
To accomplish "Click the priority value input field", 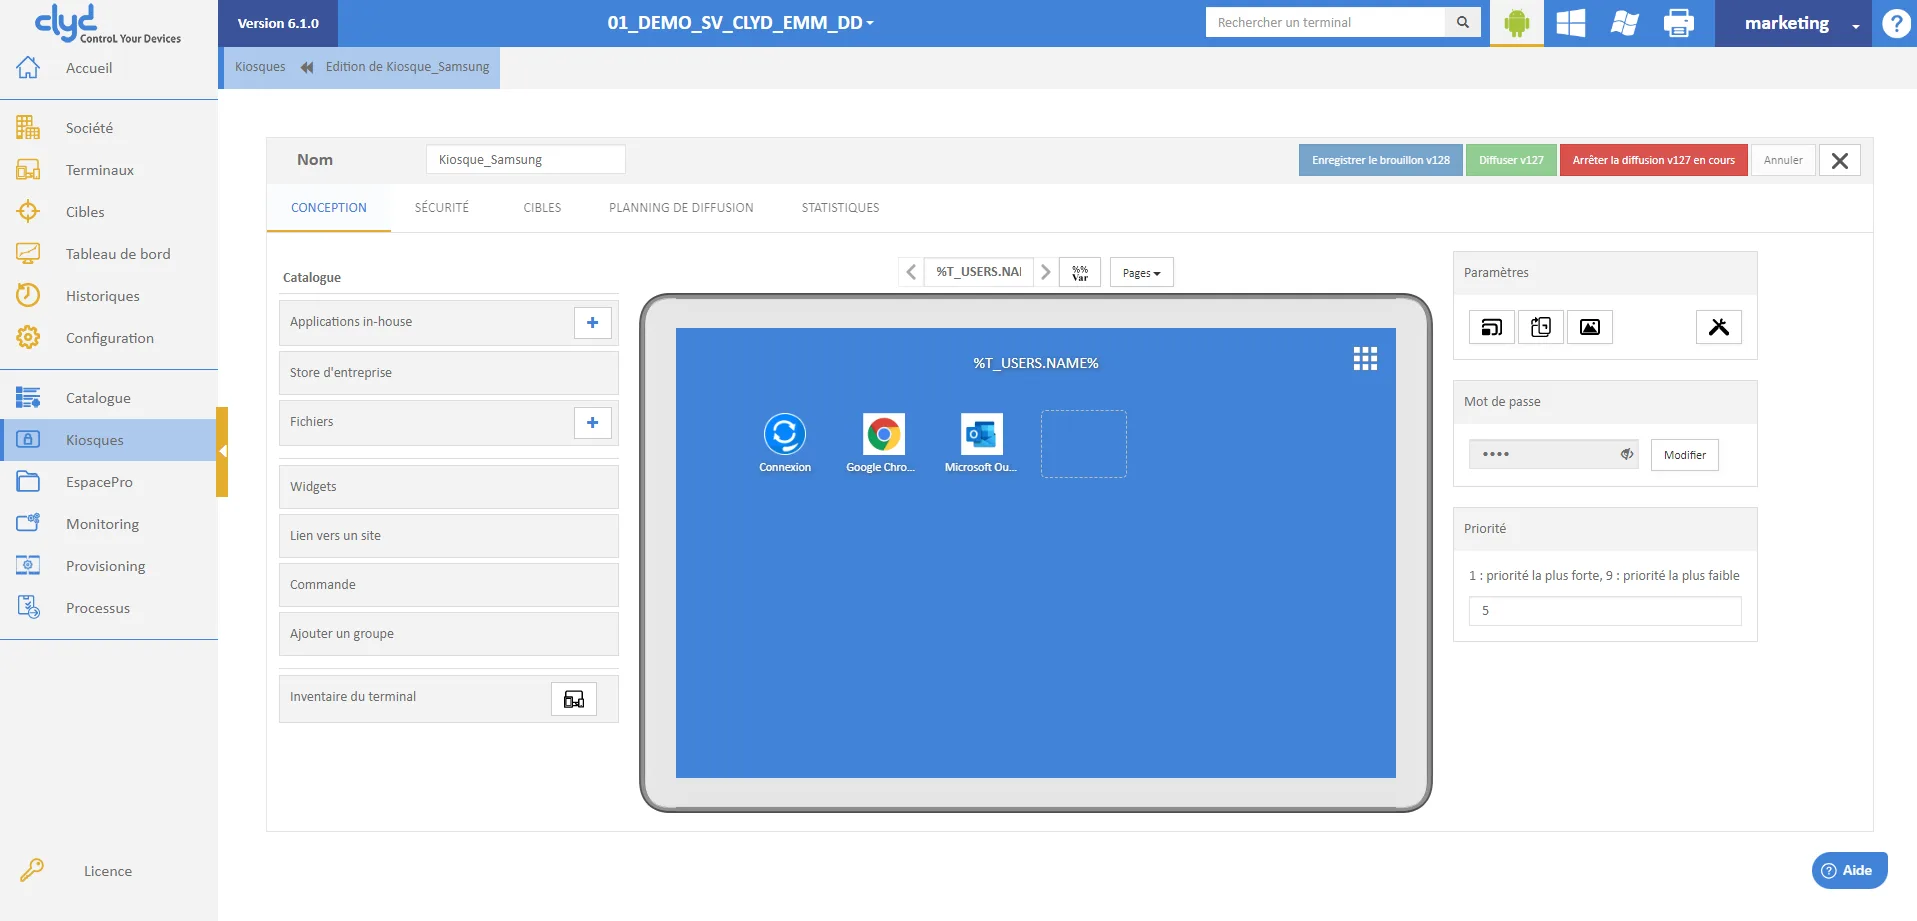I will click(1604, 611).
